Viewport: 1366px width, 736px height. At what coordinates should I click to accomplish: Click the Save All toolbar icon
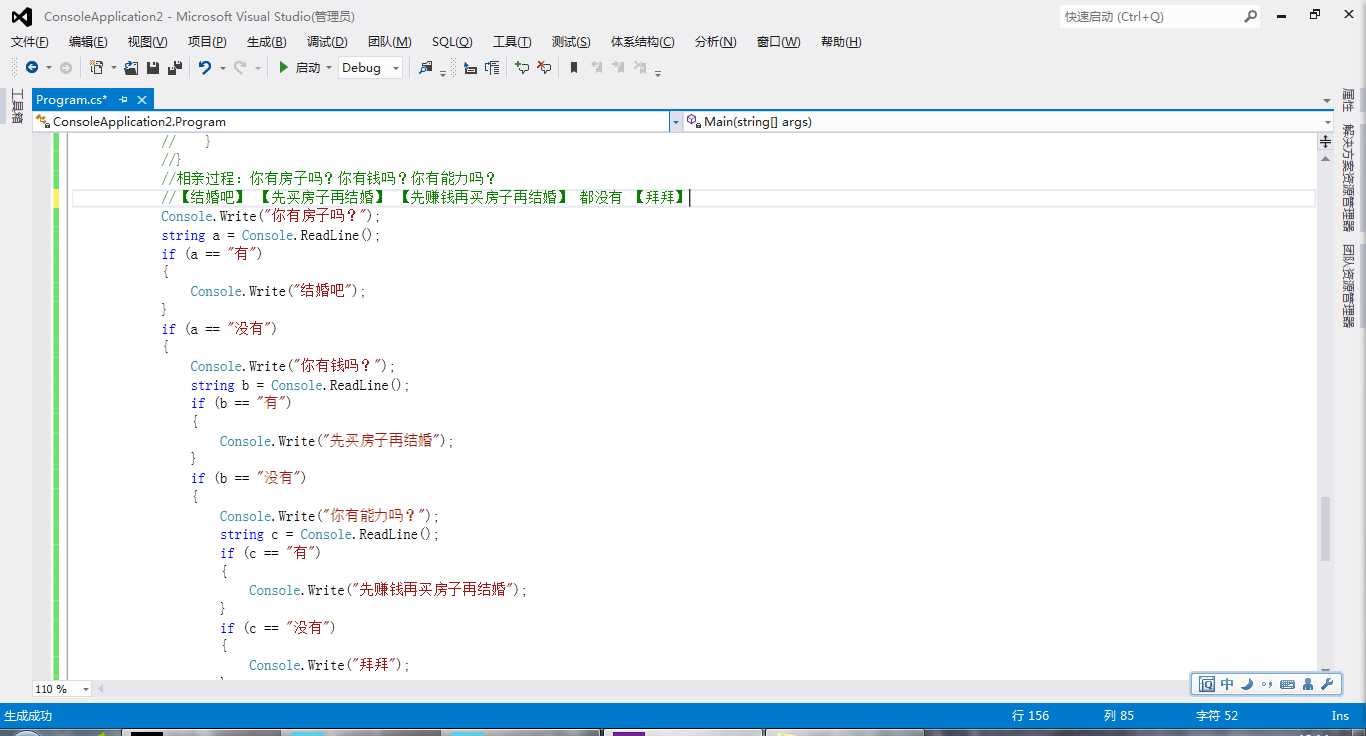(x=175, y=68)
